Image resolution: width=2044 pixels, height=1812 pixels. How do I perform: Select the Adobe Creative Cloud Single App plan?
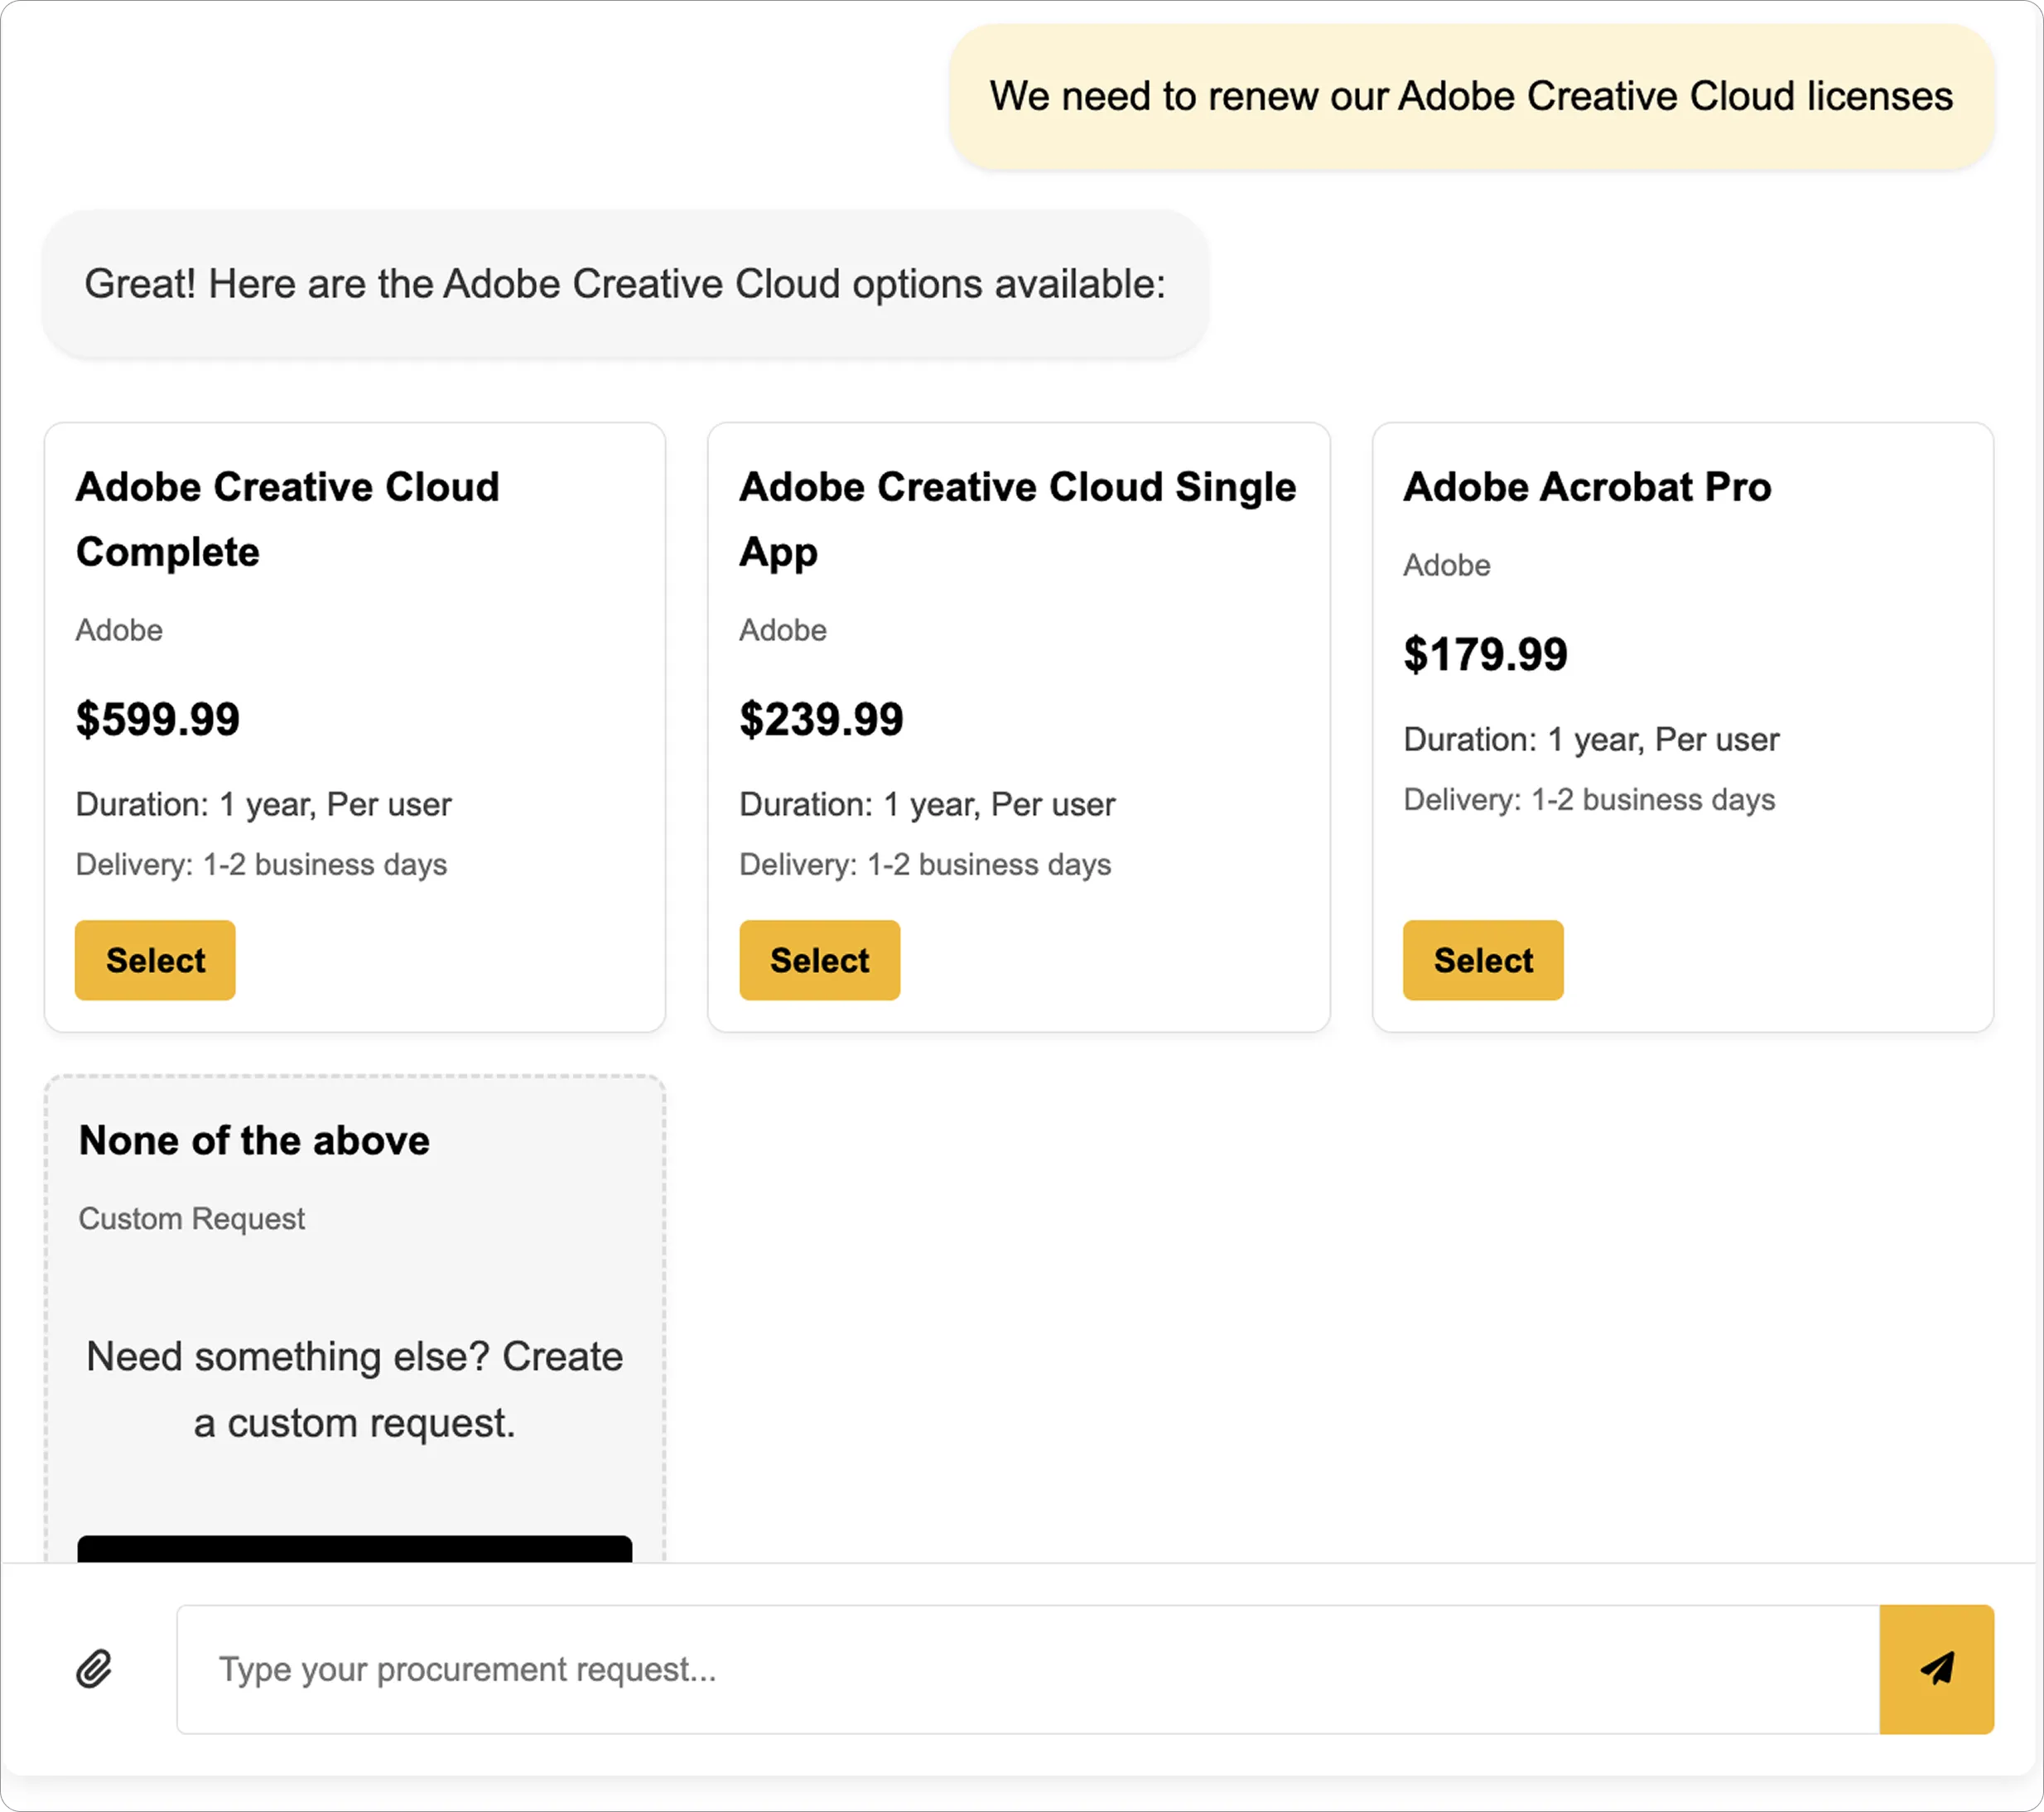pyautogui.click(x=819, y=960)
